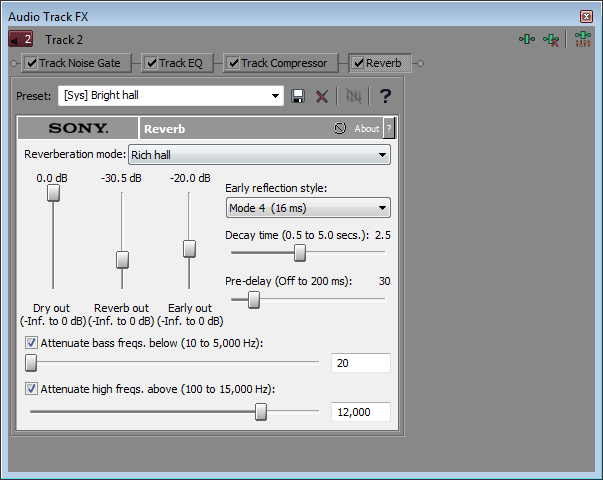Click the Decay time slider thumb
603x480 pixels.
click(300, 253)
